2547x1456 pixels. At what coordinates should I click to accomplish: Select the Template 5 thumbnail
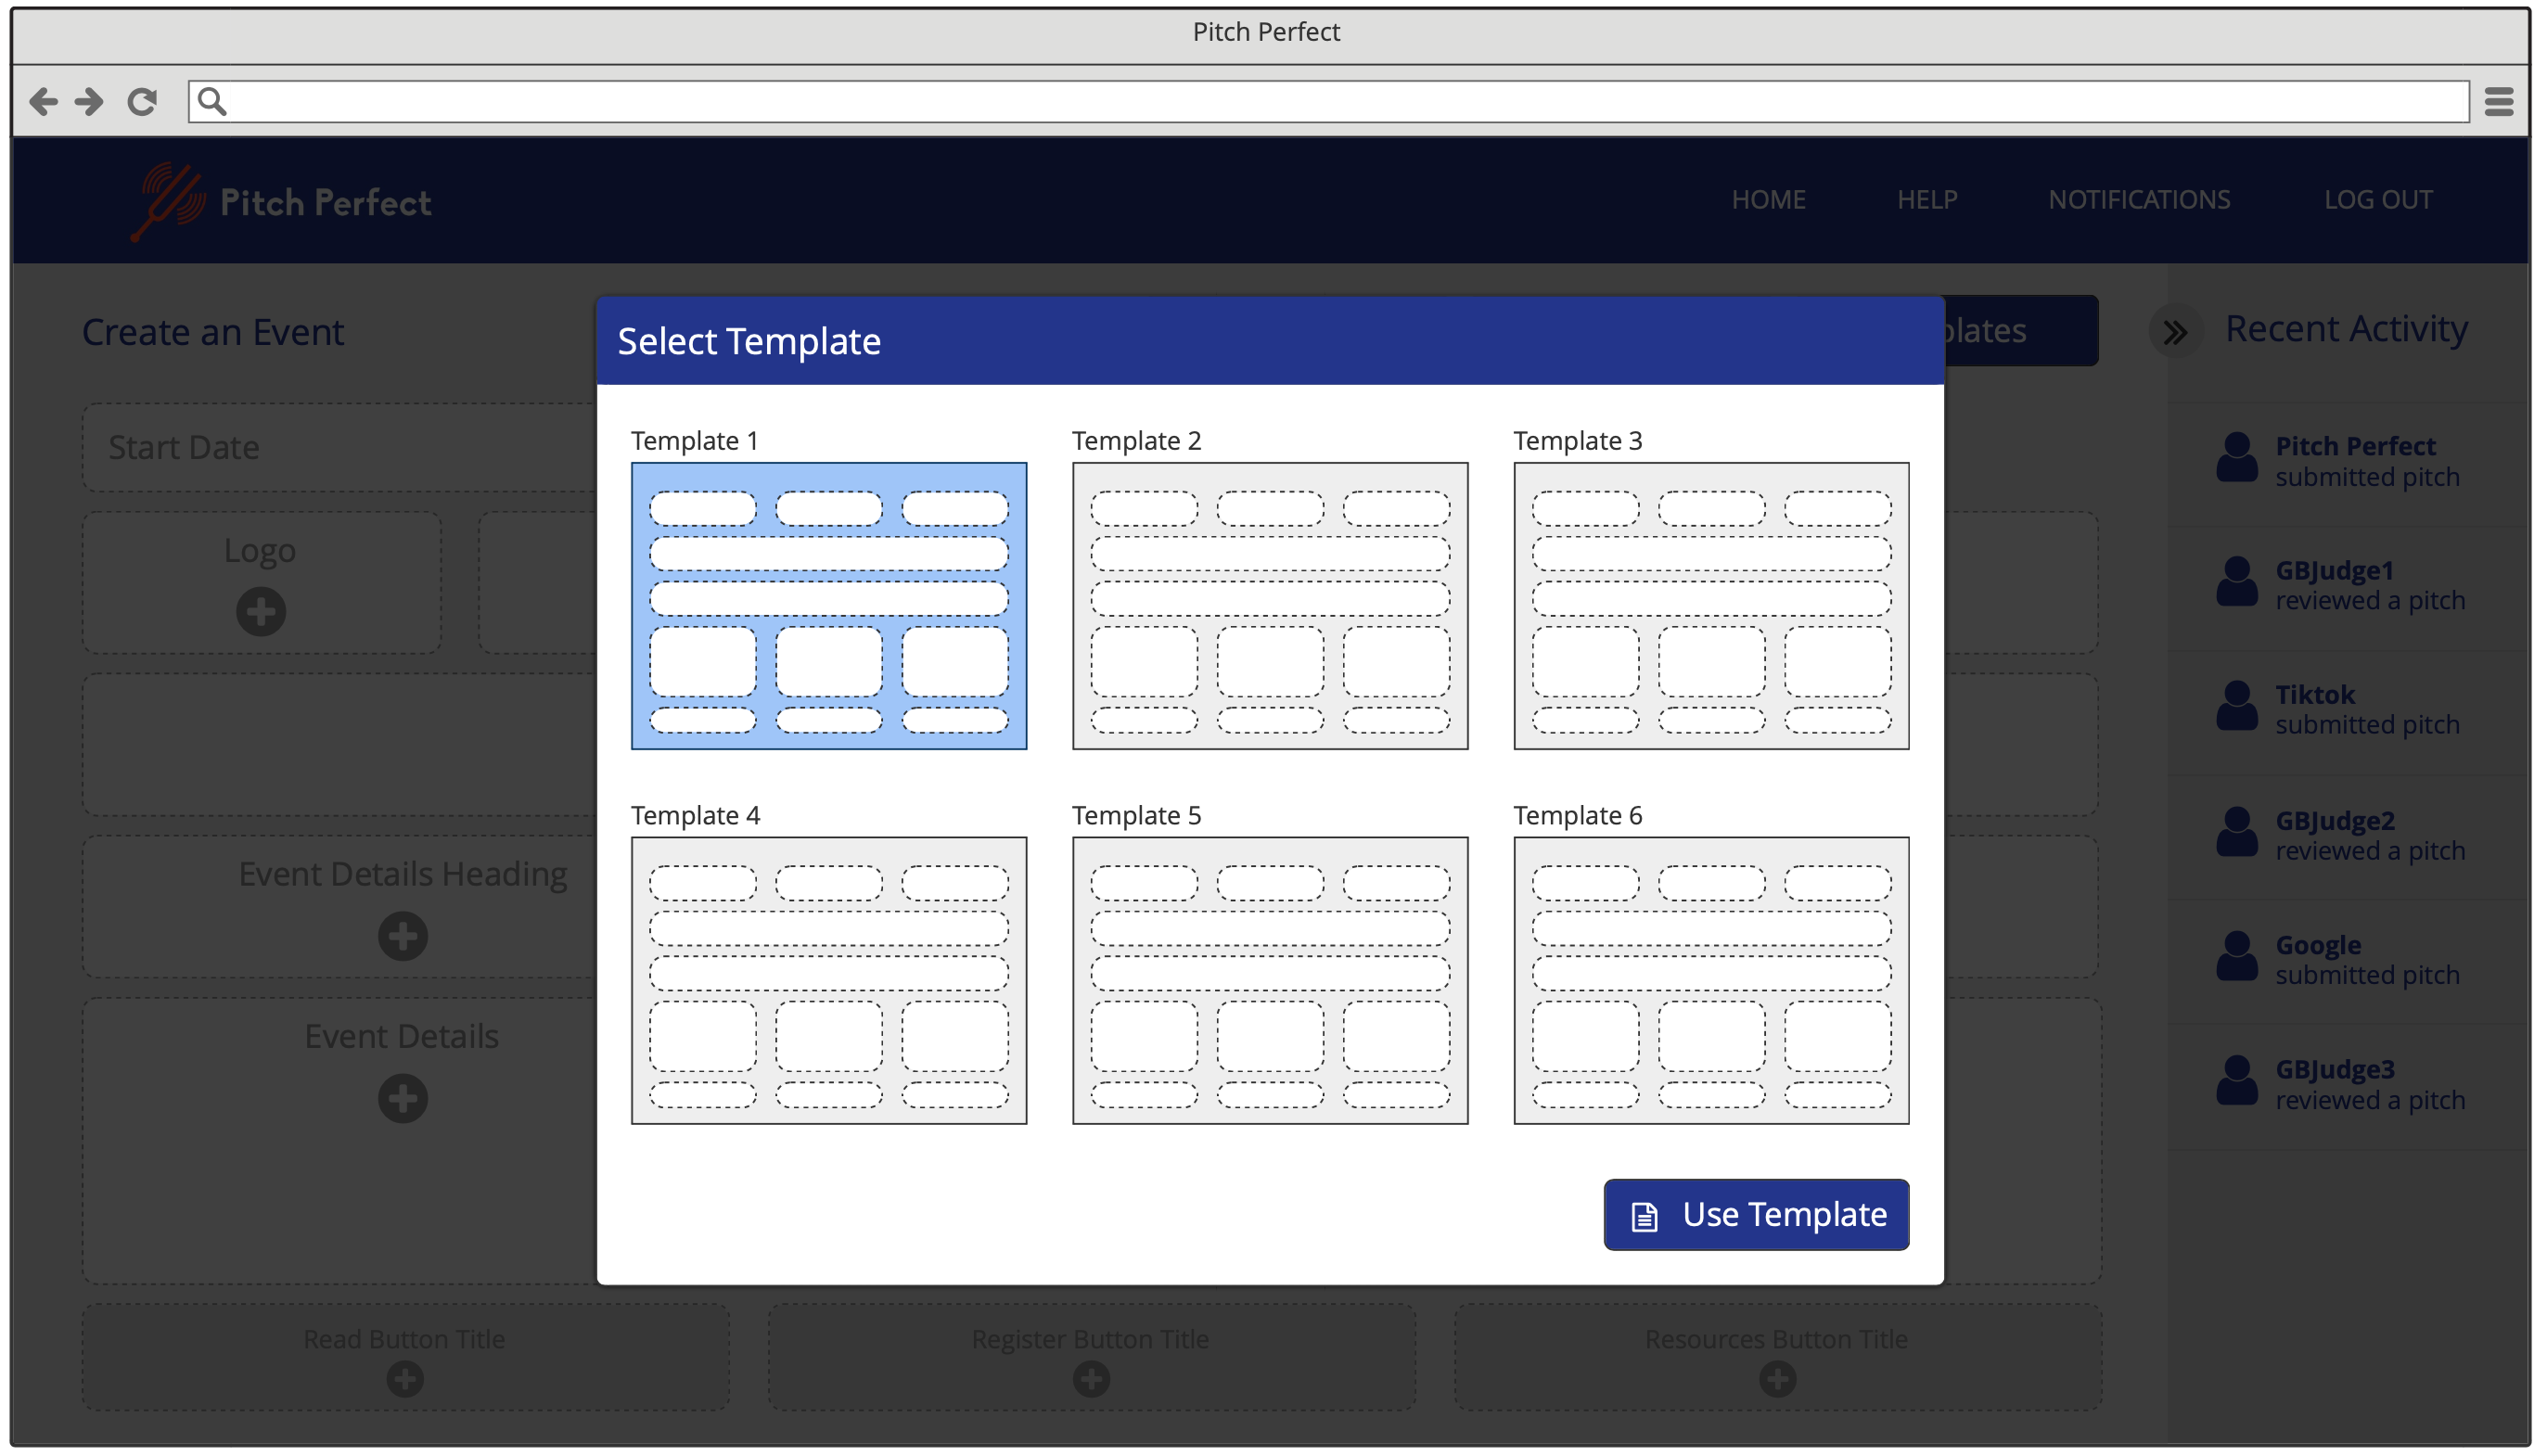pos(1269,980)
